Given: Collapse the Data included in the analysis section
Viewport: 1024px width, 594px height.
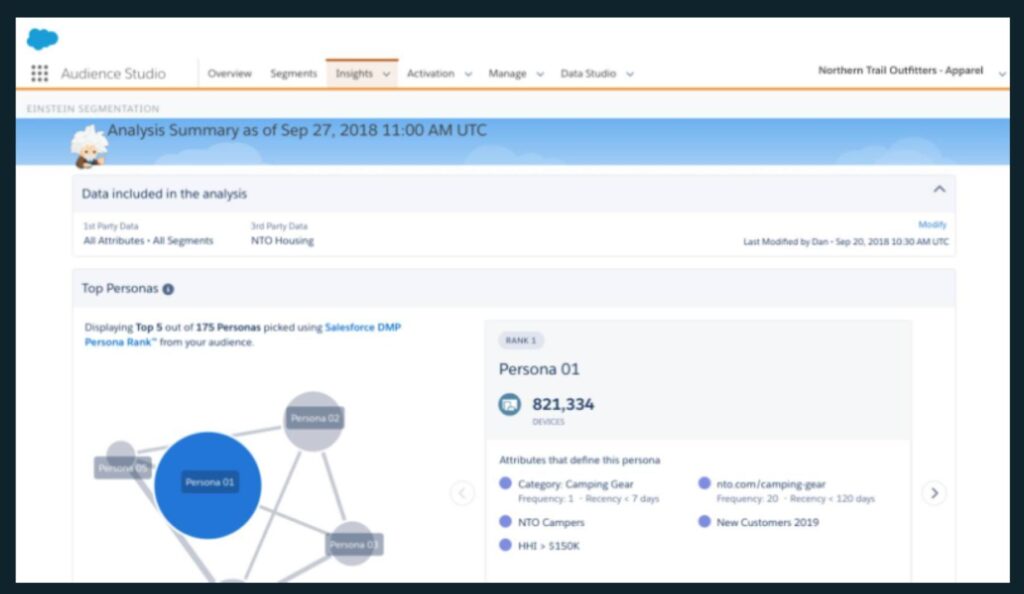Looking at the screenshot, I should pos(939,189).
